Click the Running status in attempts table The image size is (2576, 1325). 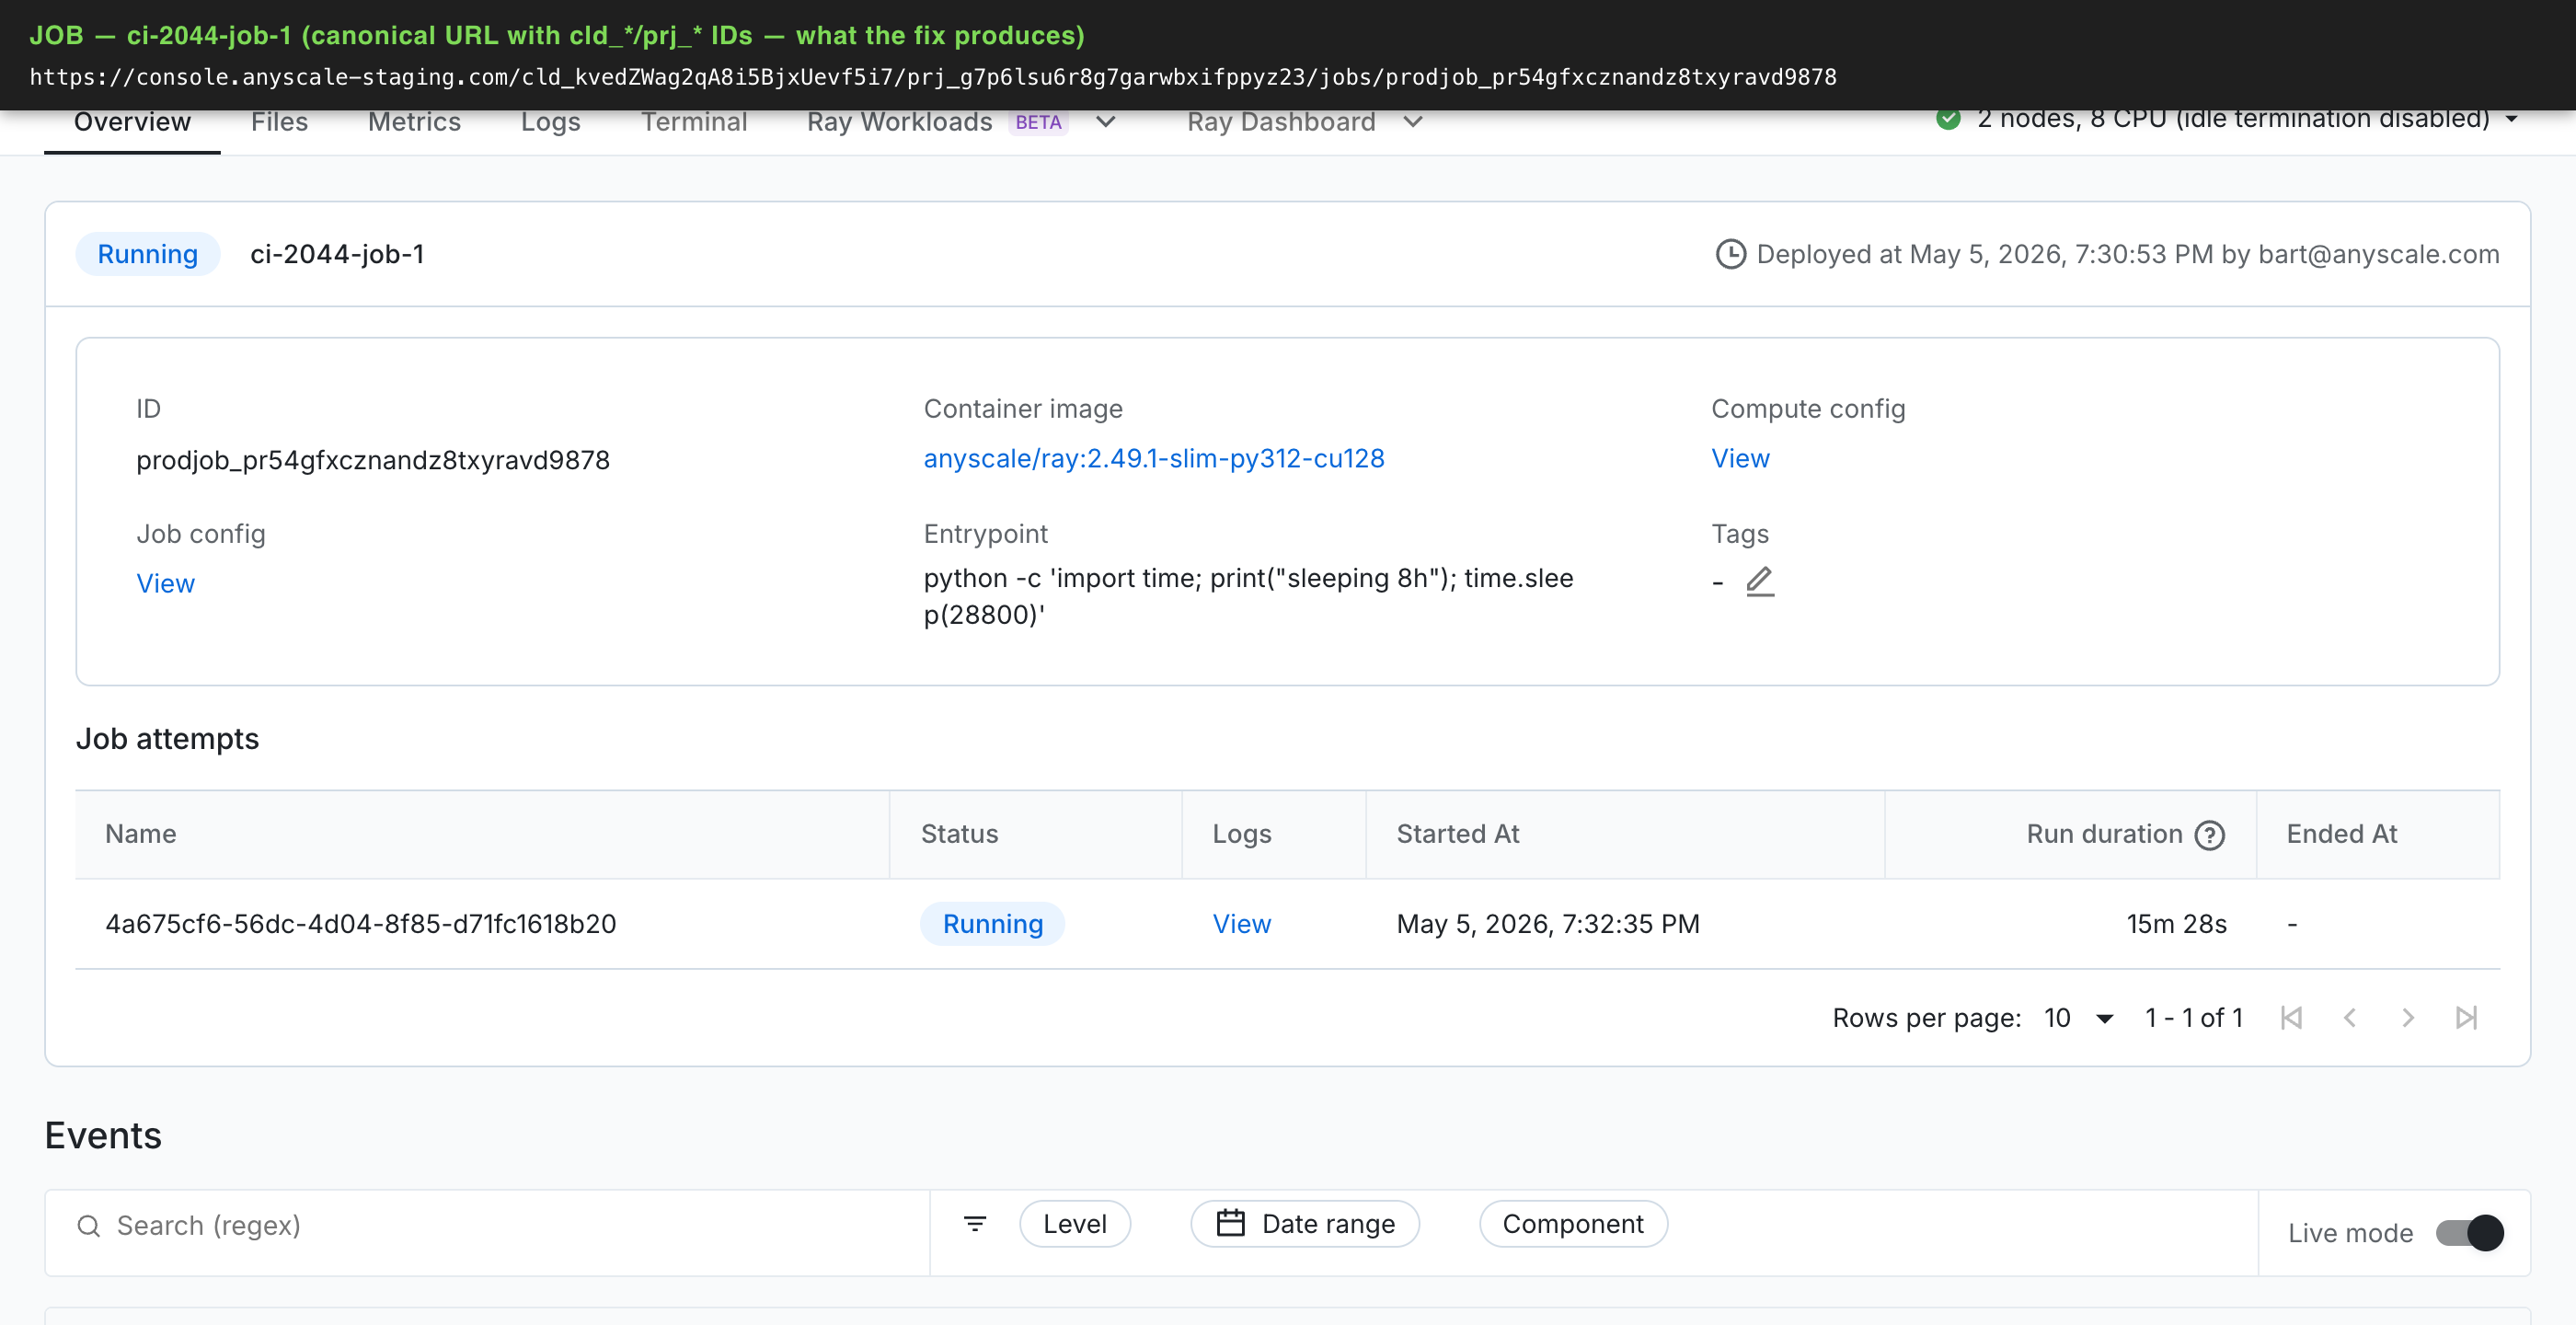pos(992,924)
